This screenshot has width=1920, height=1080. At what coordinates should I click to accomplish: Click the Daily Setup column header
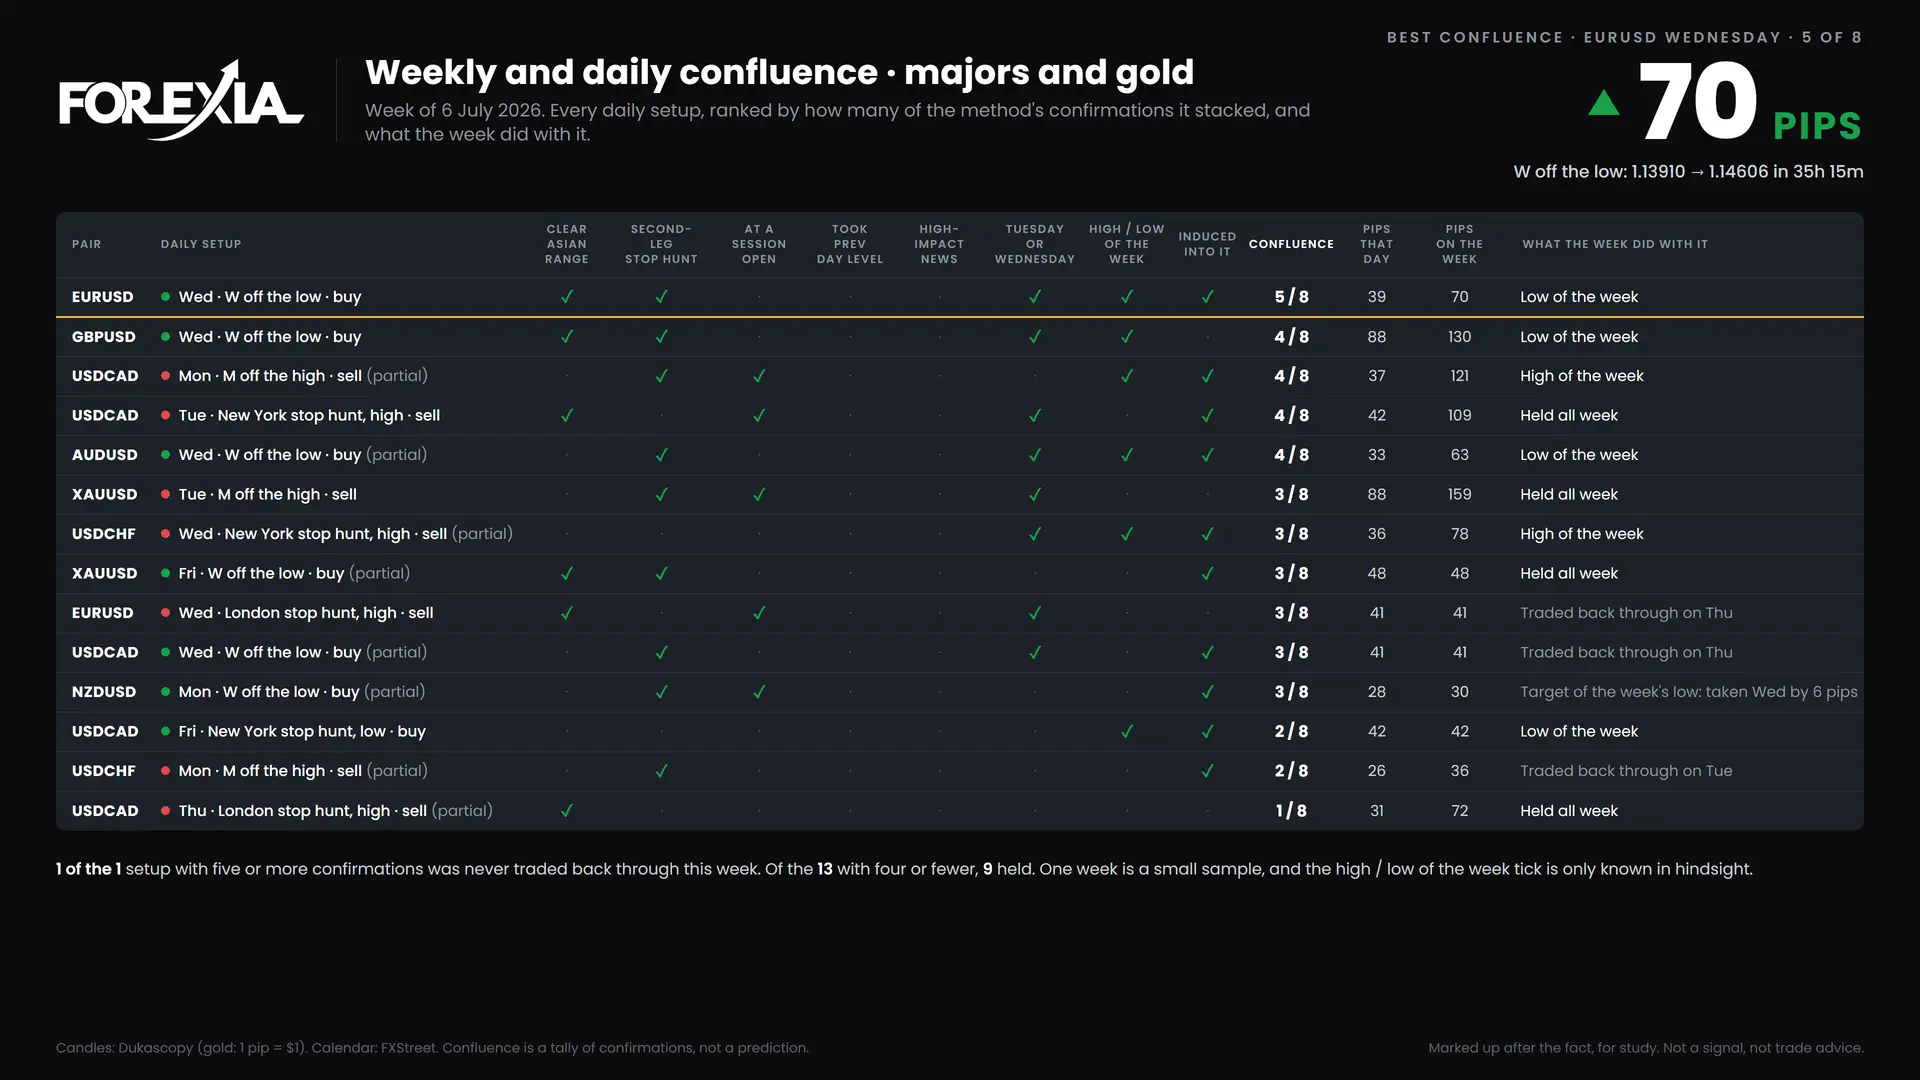pos(201,244)
